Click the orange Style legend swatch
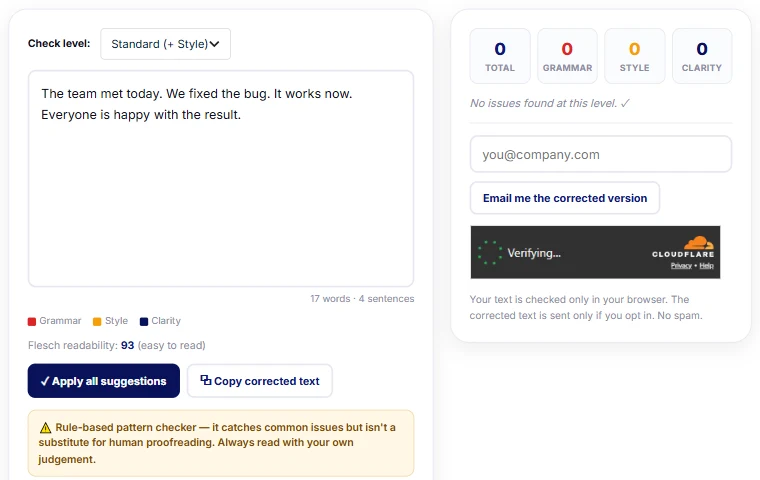This screenshot has height=480, width=760. [97, 321]
